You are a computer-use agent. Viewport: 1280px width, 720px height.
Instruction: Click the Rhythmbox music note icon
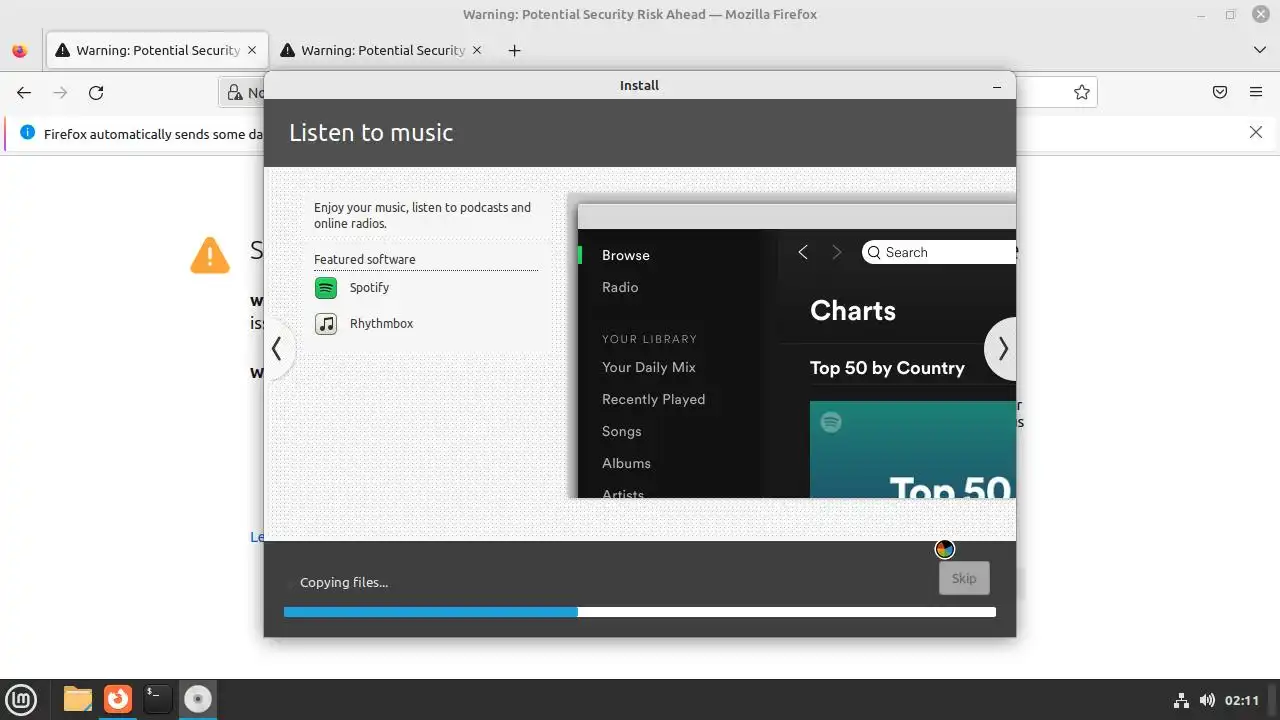click(x=326, y=324)
